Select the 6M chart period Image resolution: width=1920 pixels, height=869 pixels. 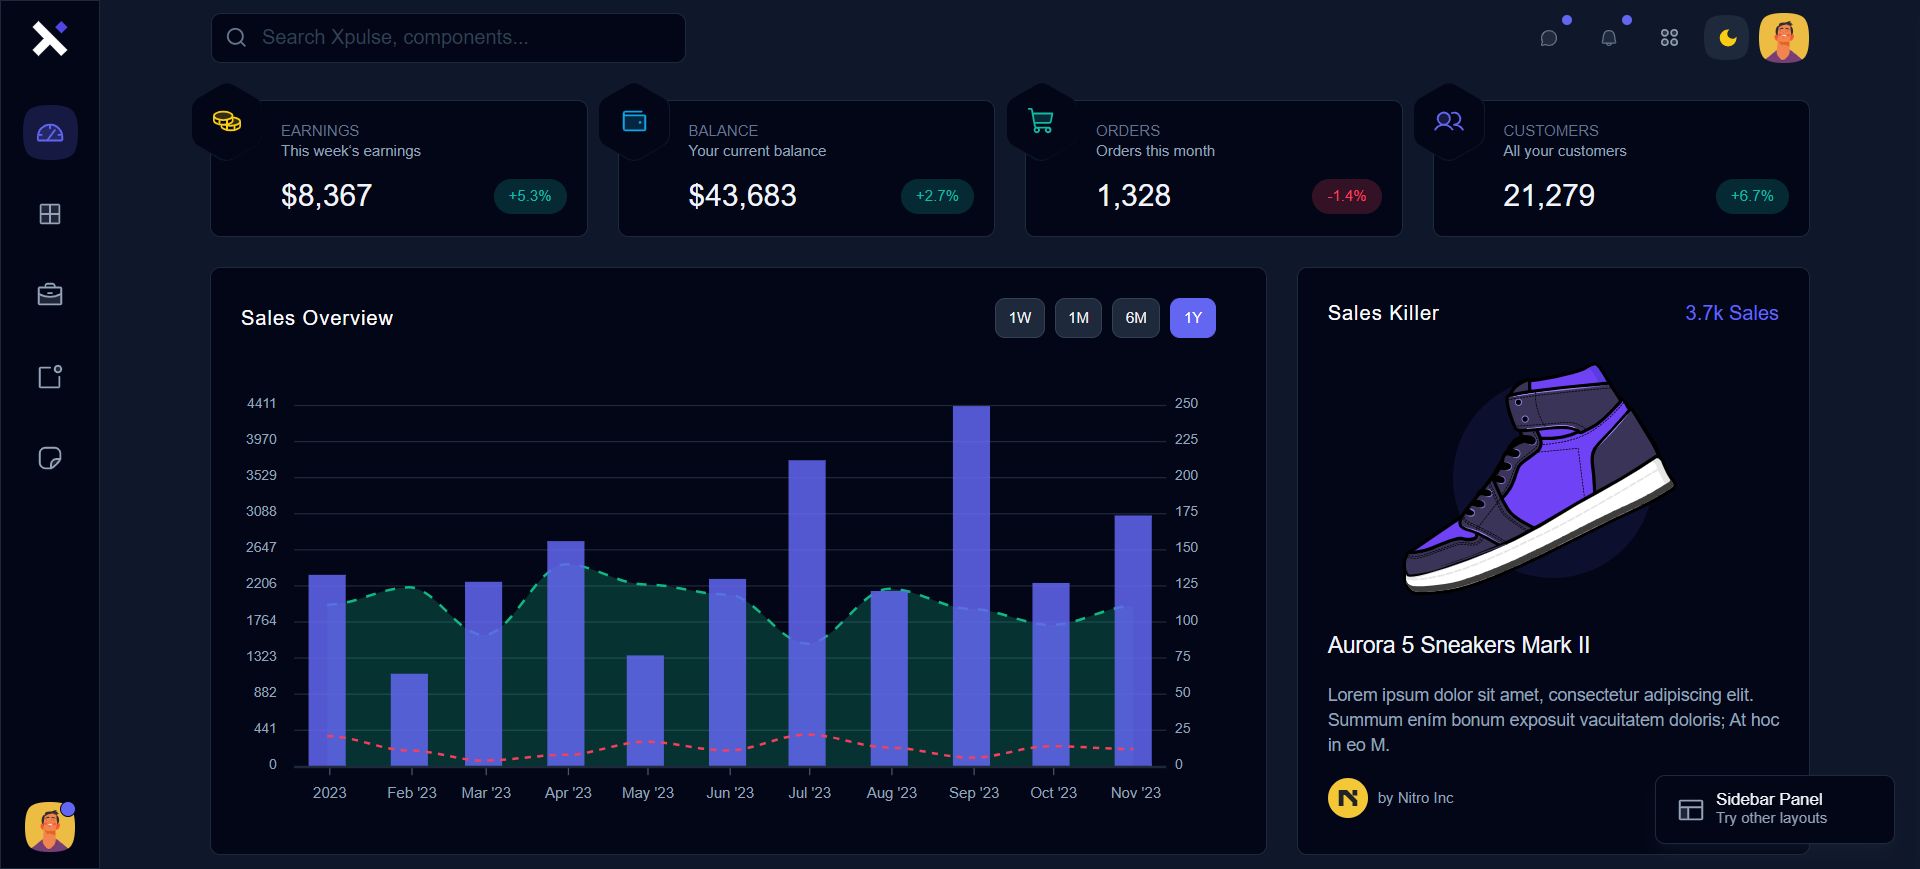click(1136, 318)
